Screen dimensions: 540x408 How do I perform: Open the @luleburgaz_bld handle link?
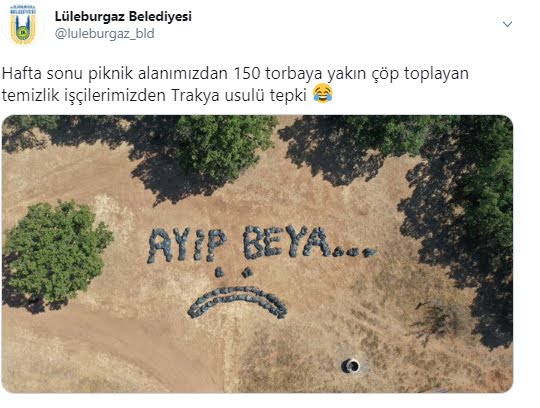(104, 34)
